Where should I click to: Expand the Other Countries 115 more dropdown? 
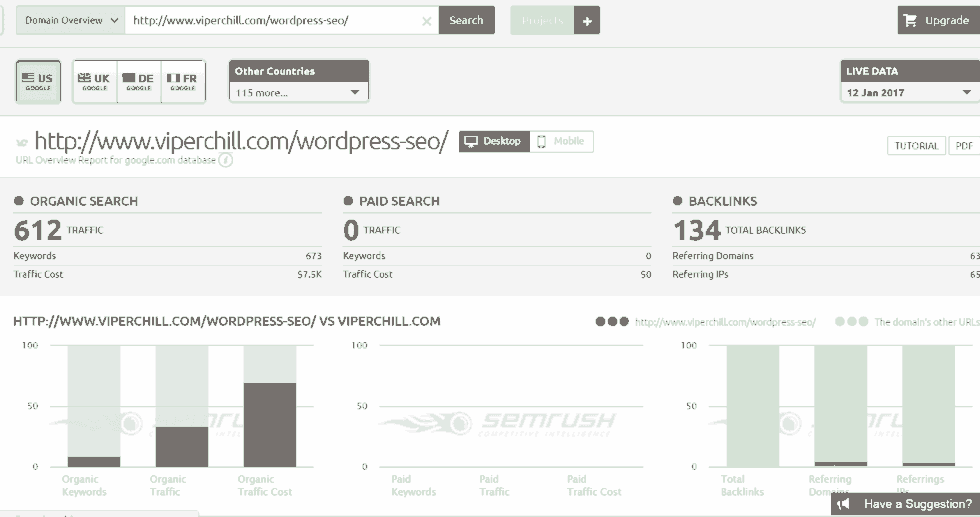coord(299,93)
